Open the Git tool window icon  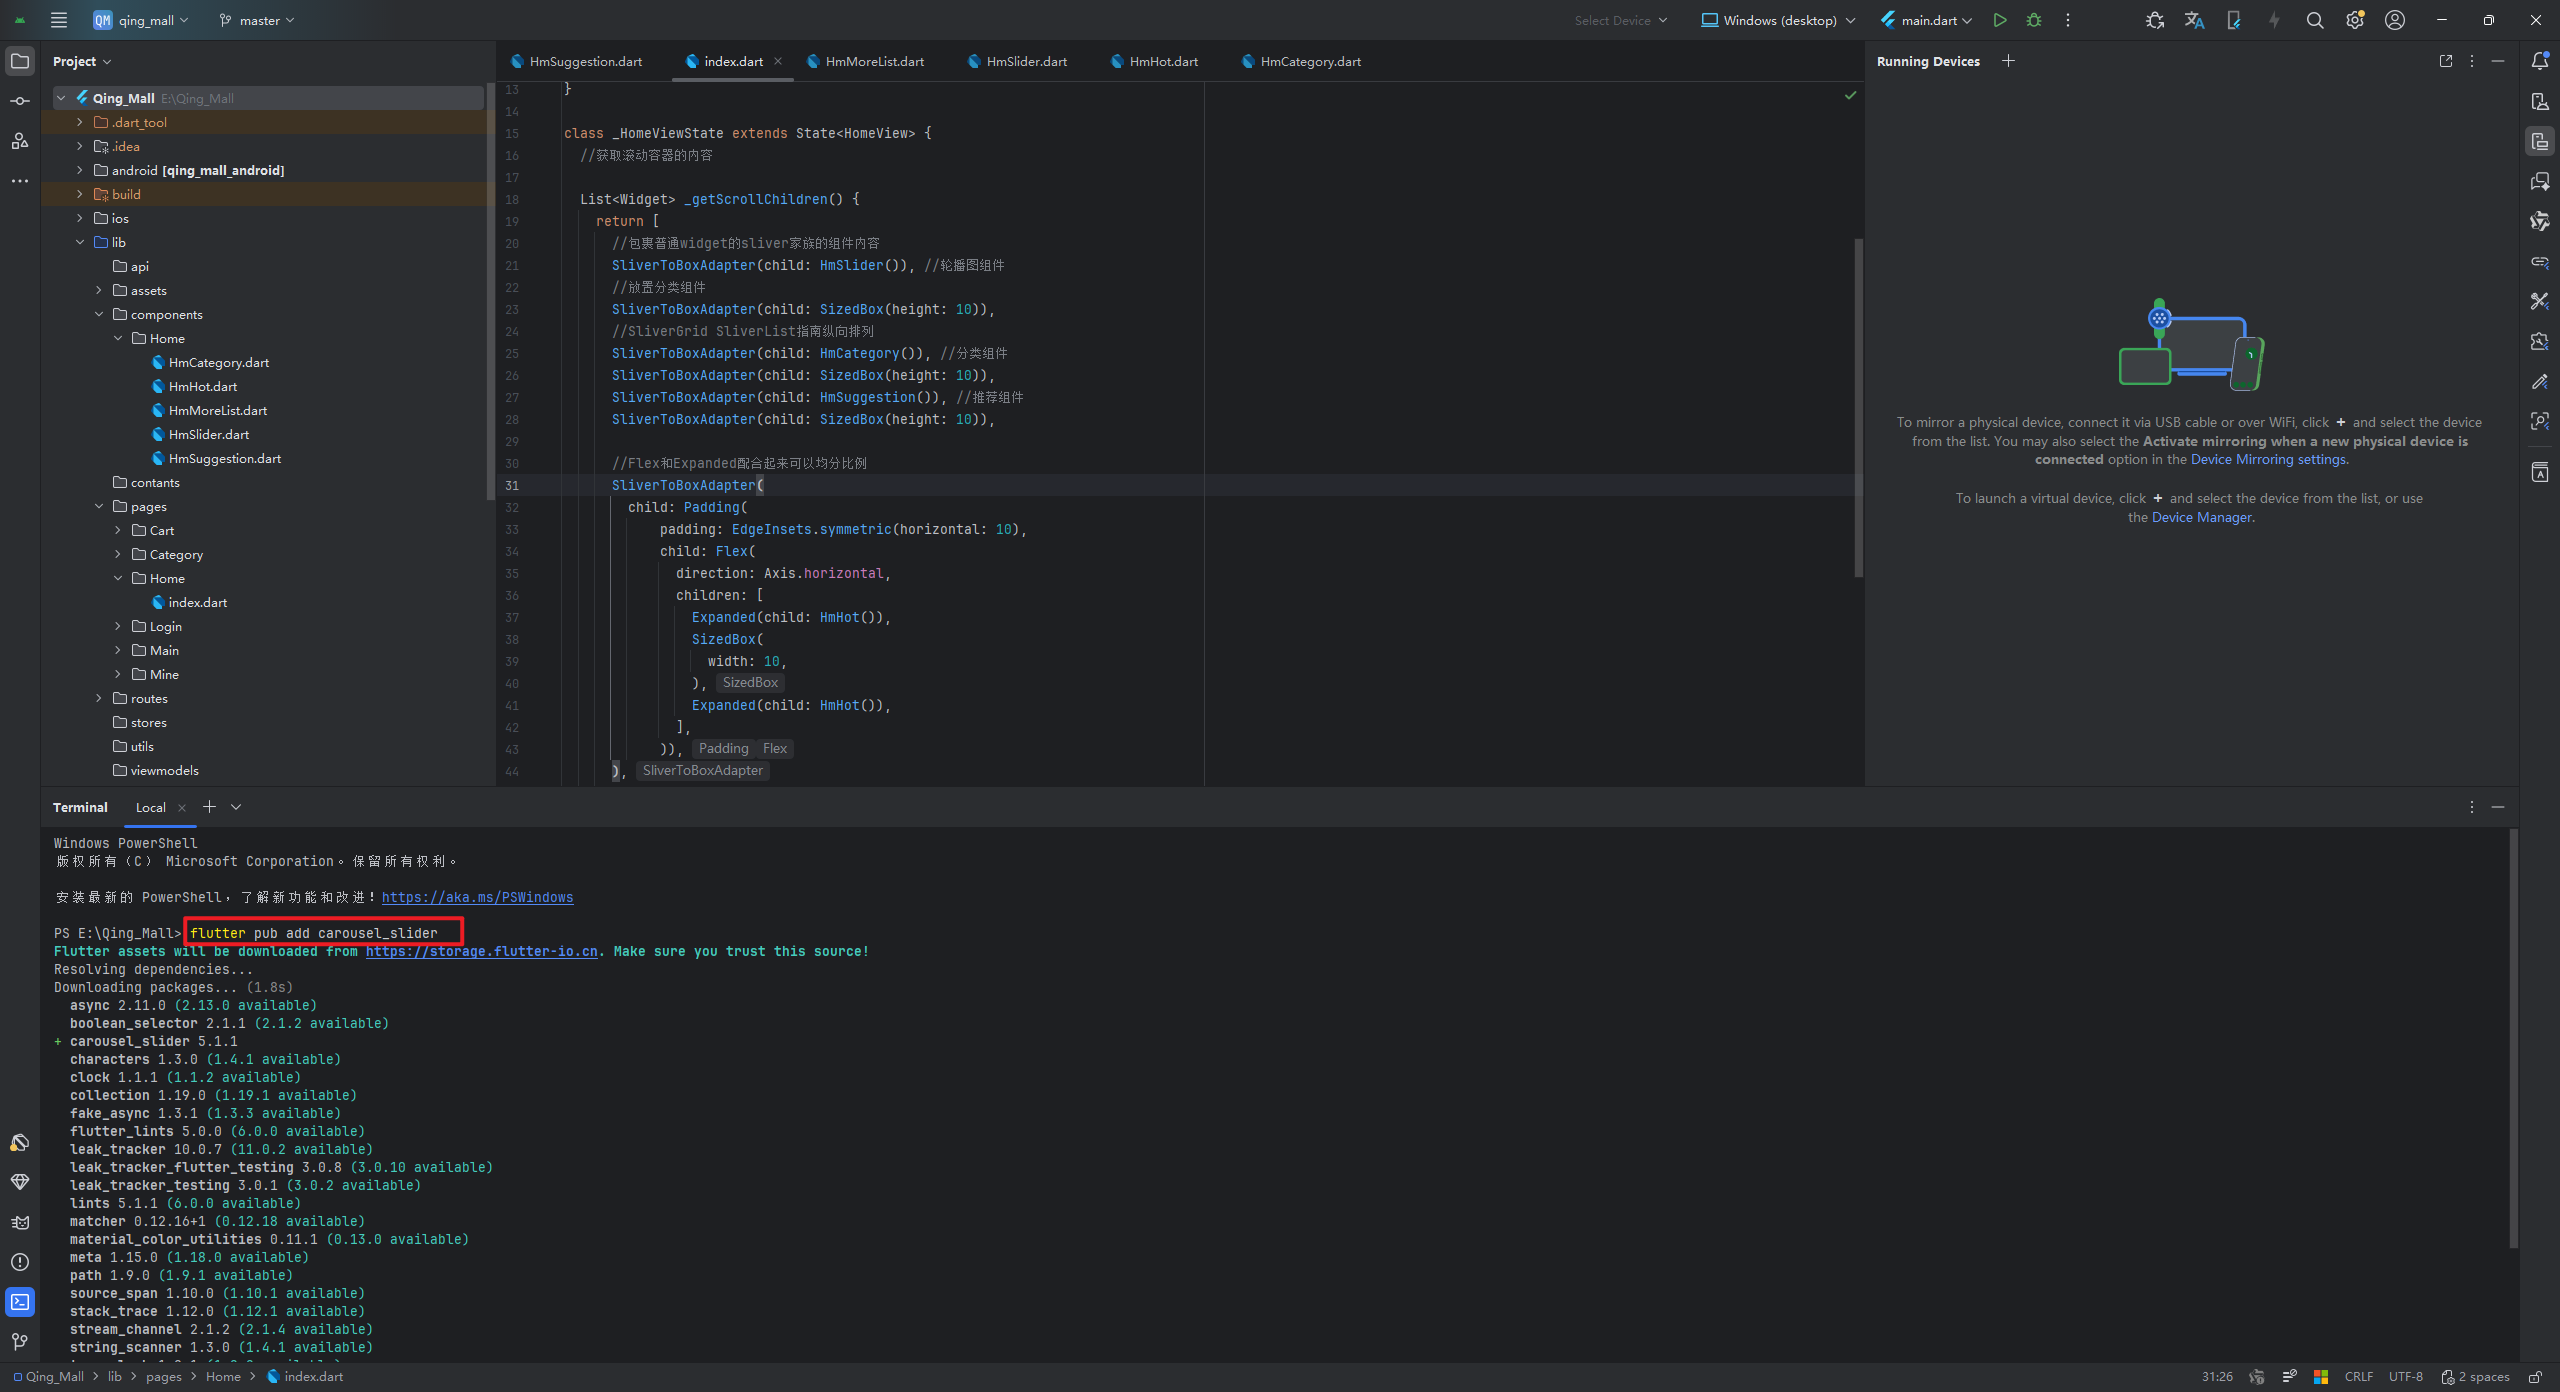[20, 1342]
